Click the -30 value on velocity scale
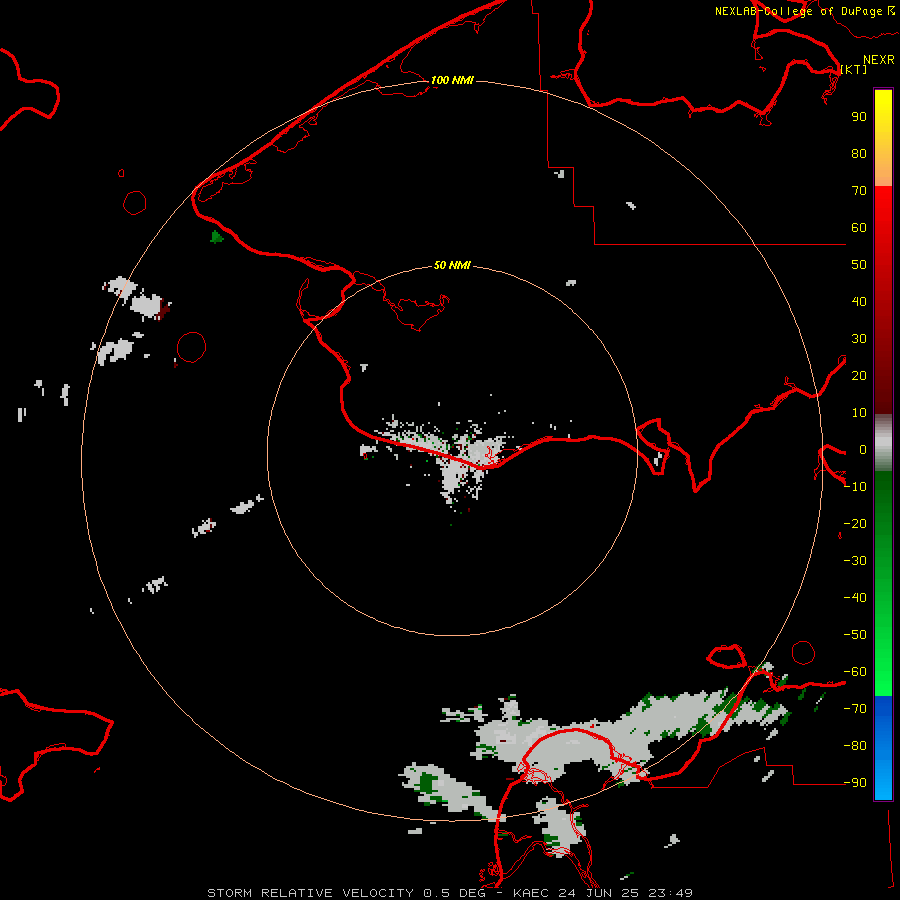The width and height of the screenshot is (900, 900). click(855, 561)
